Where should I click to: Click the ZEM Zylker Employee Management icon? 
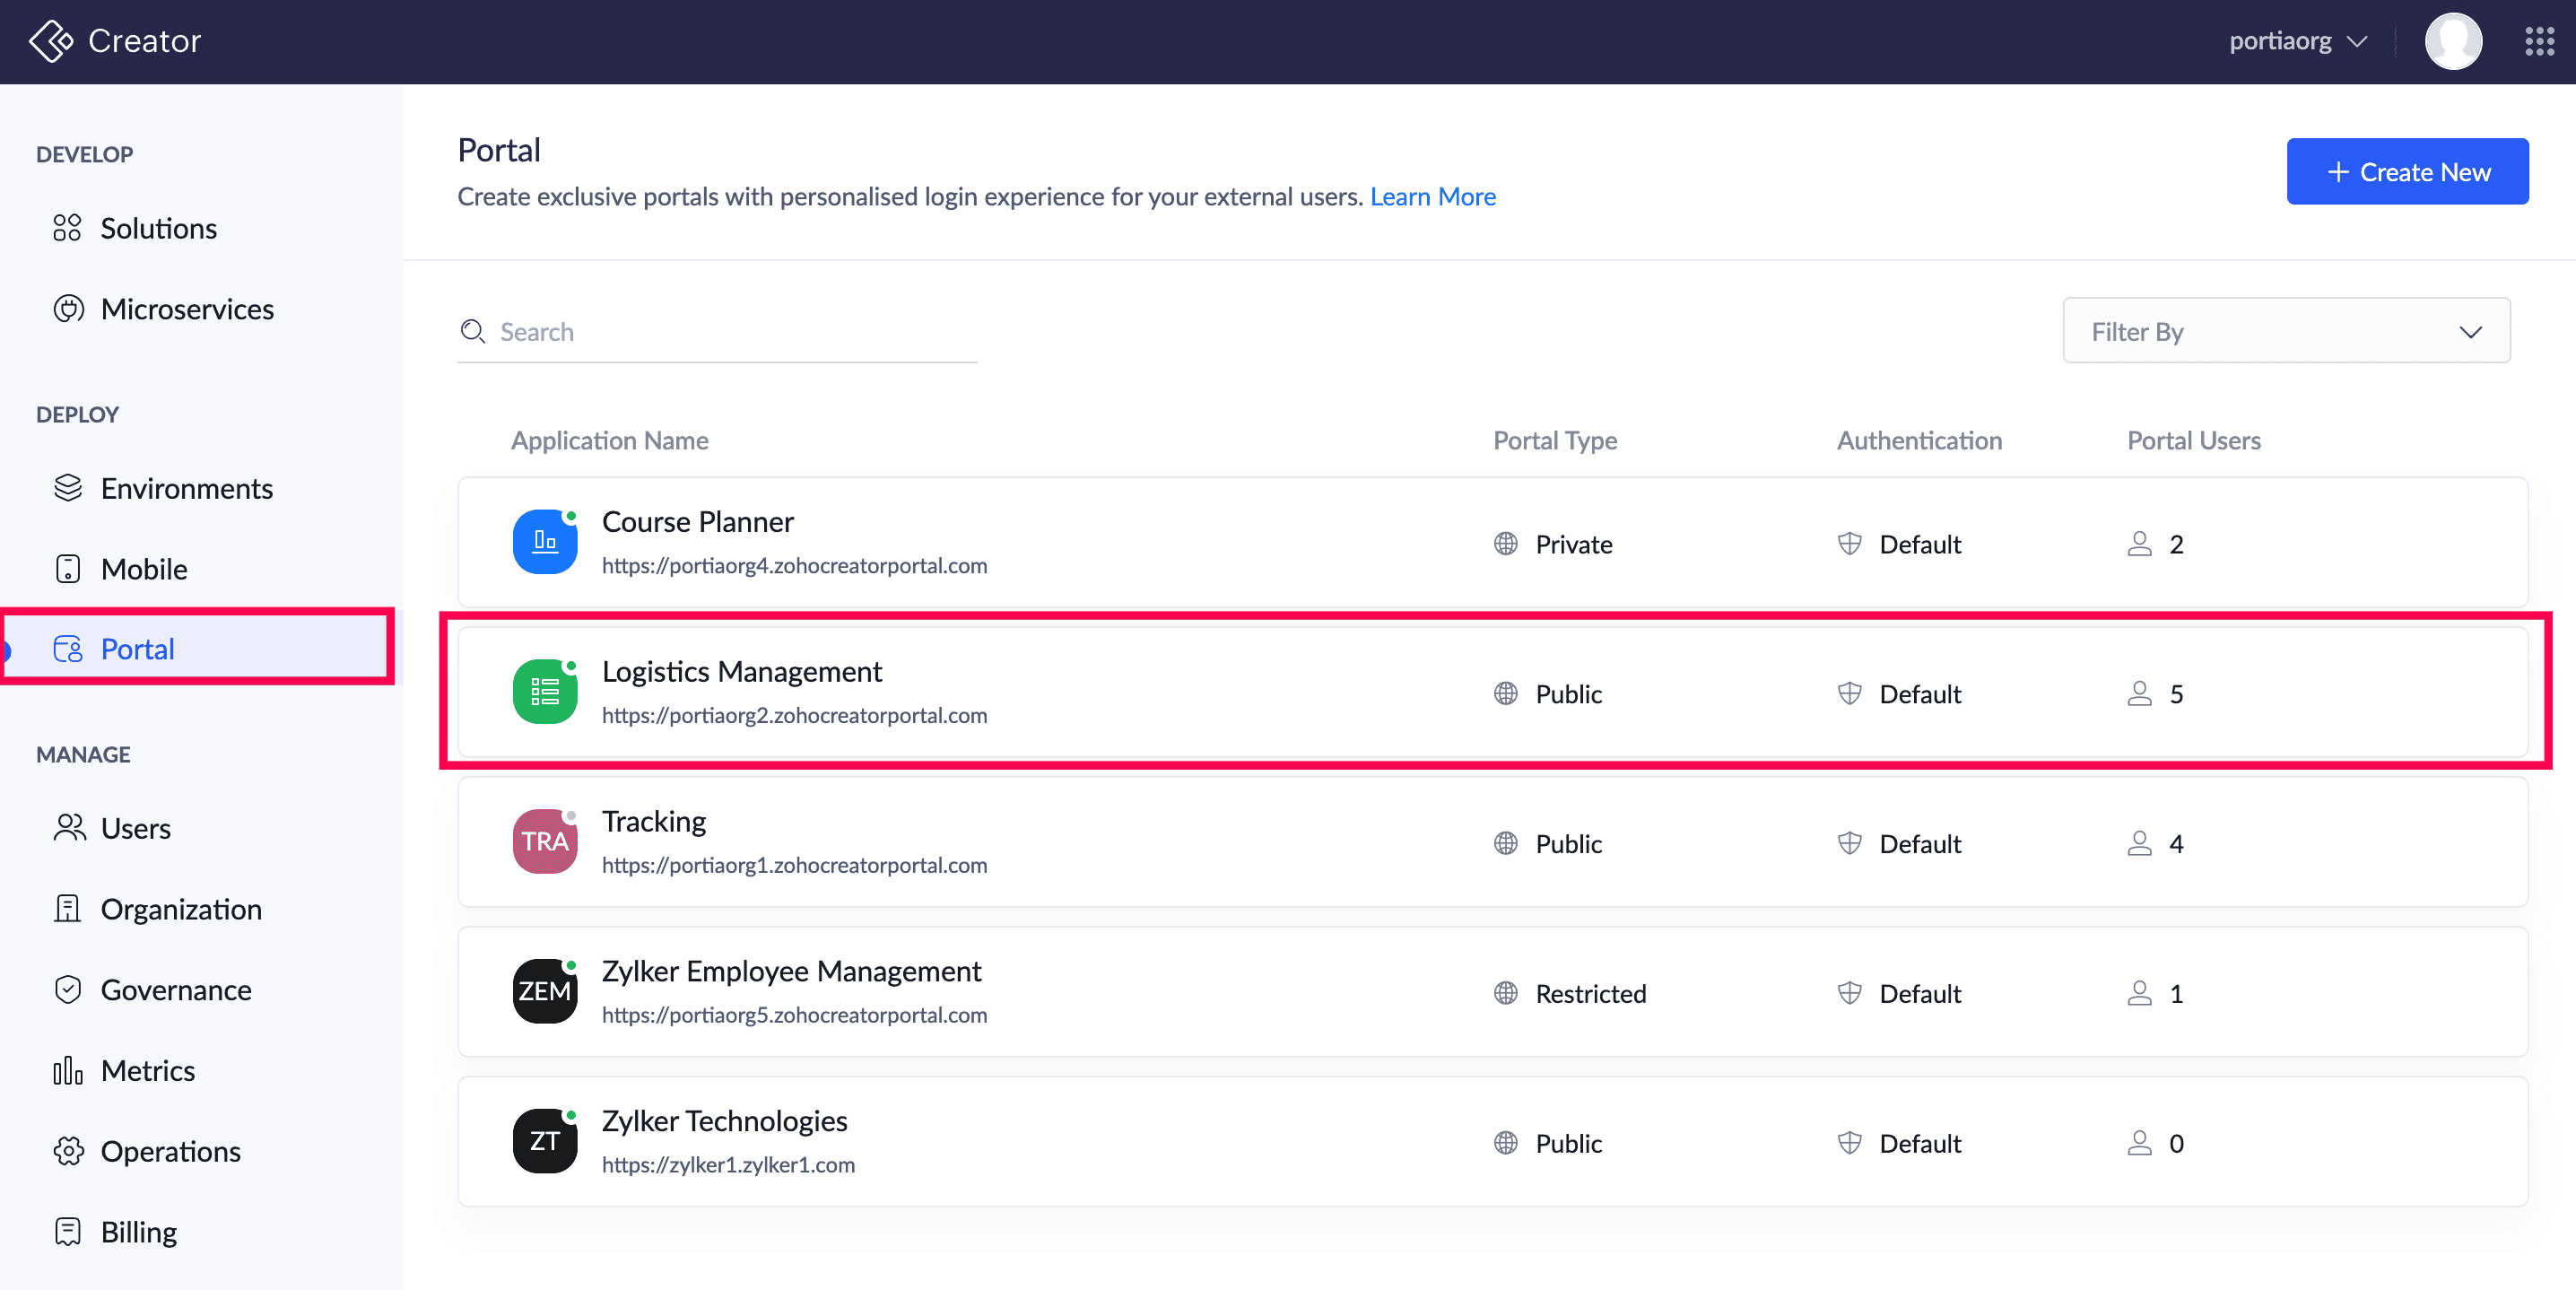(545, 991)
